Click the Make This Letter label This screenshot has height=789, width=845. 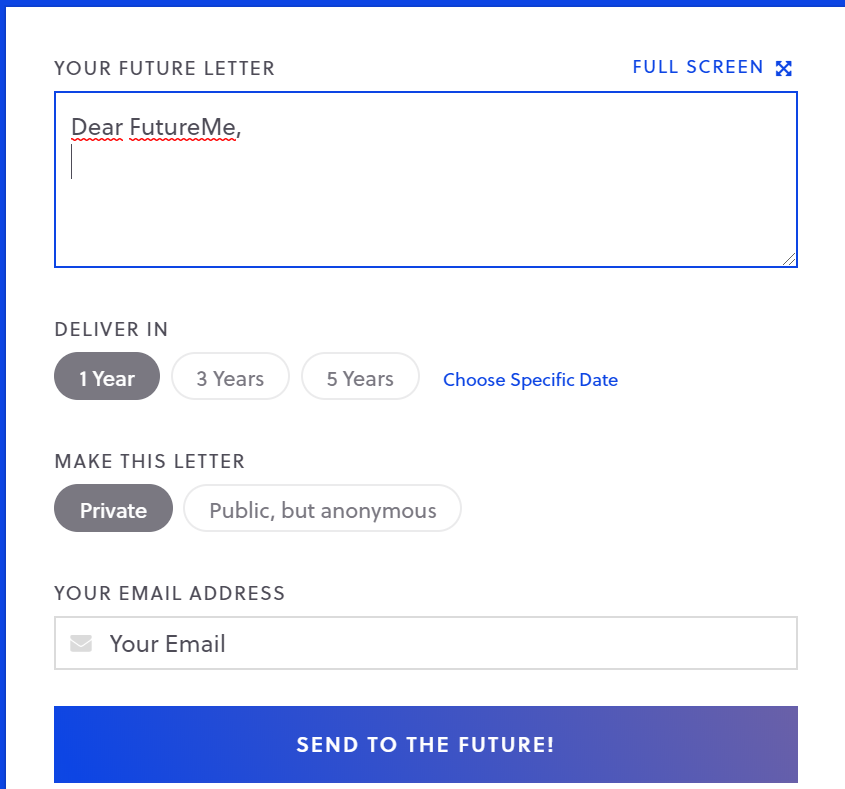pyautogui.click(x=149, y=461)
